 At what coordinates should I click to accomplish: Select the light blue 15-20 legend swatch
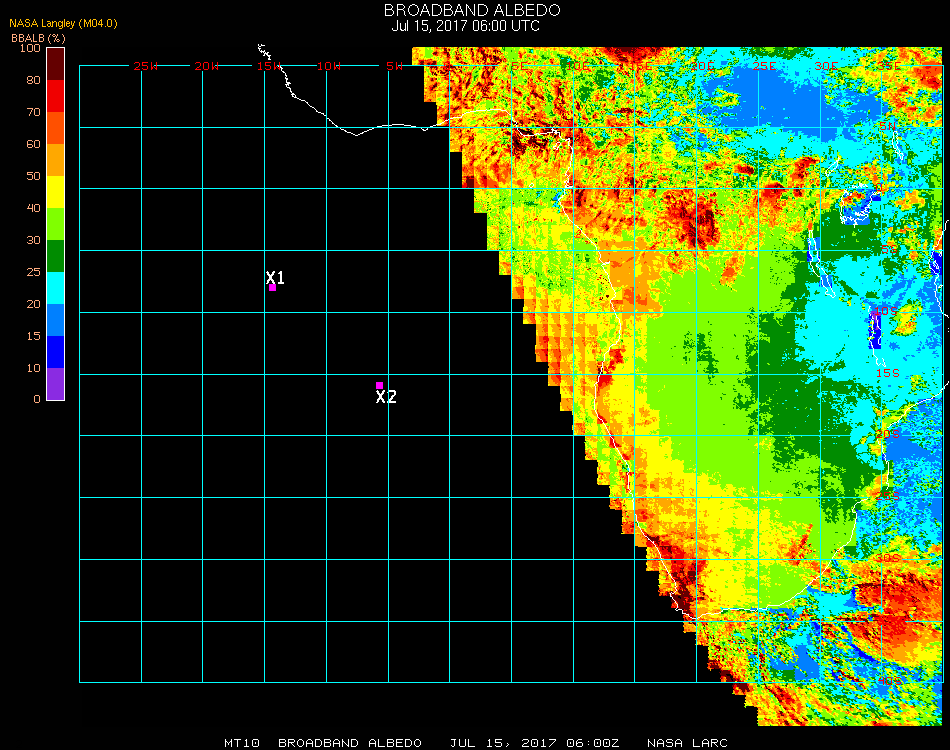tap(55, 320)
